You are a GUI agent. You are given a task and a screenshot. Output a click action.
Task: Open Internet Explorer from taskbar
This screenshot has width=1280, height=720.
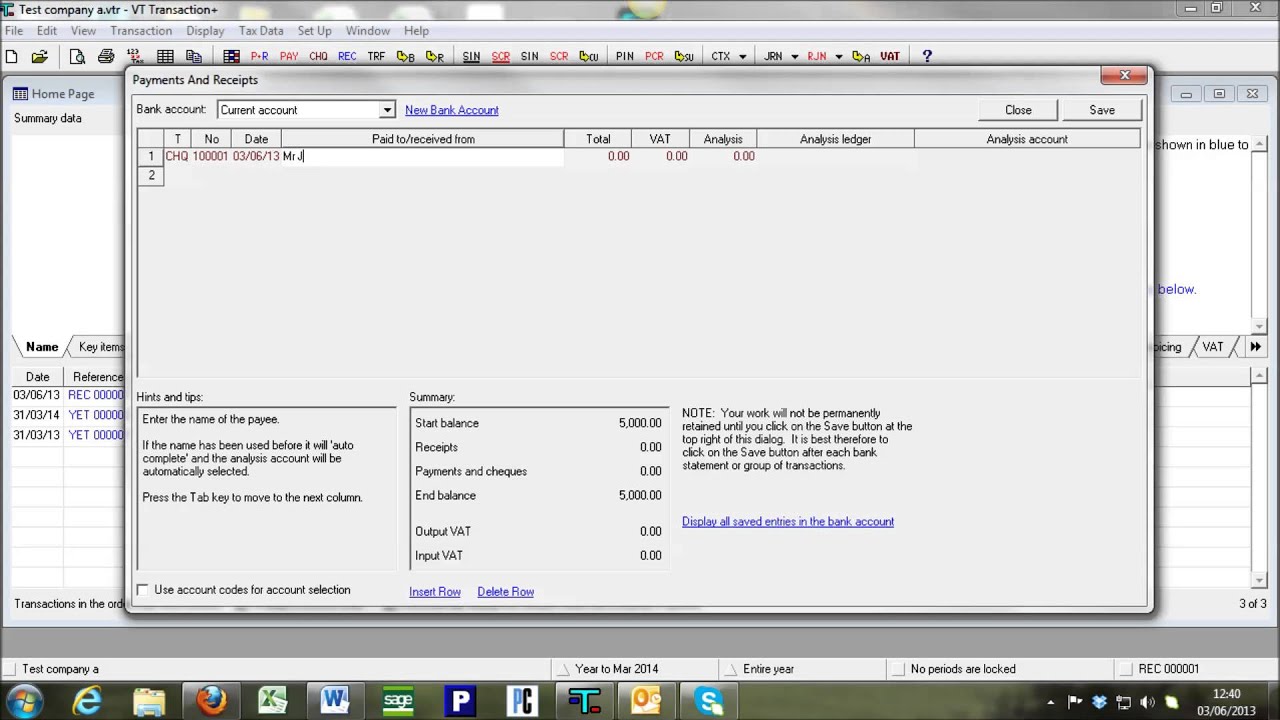pos(87,701)
